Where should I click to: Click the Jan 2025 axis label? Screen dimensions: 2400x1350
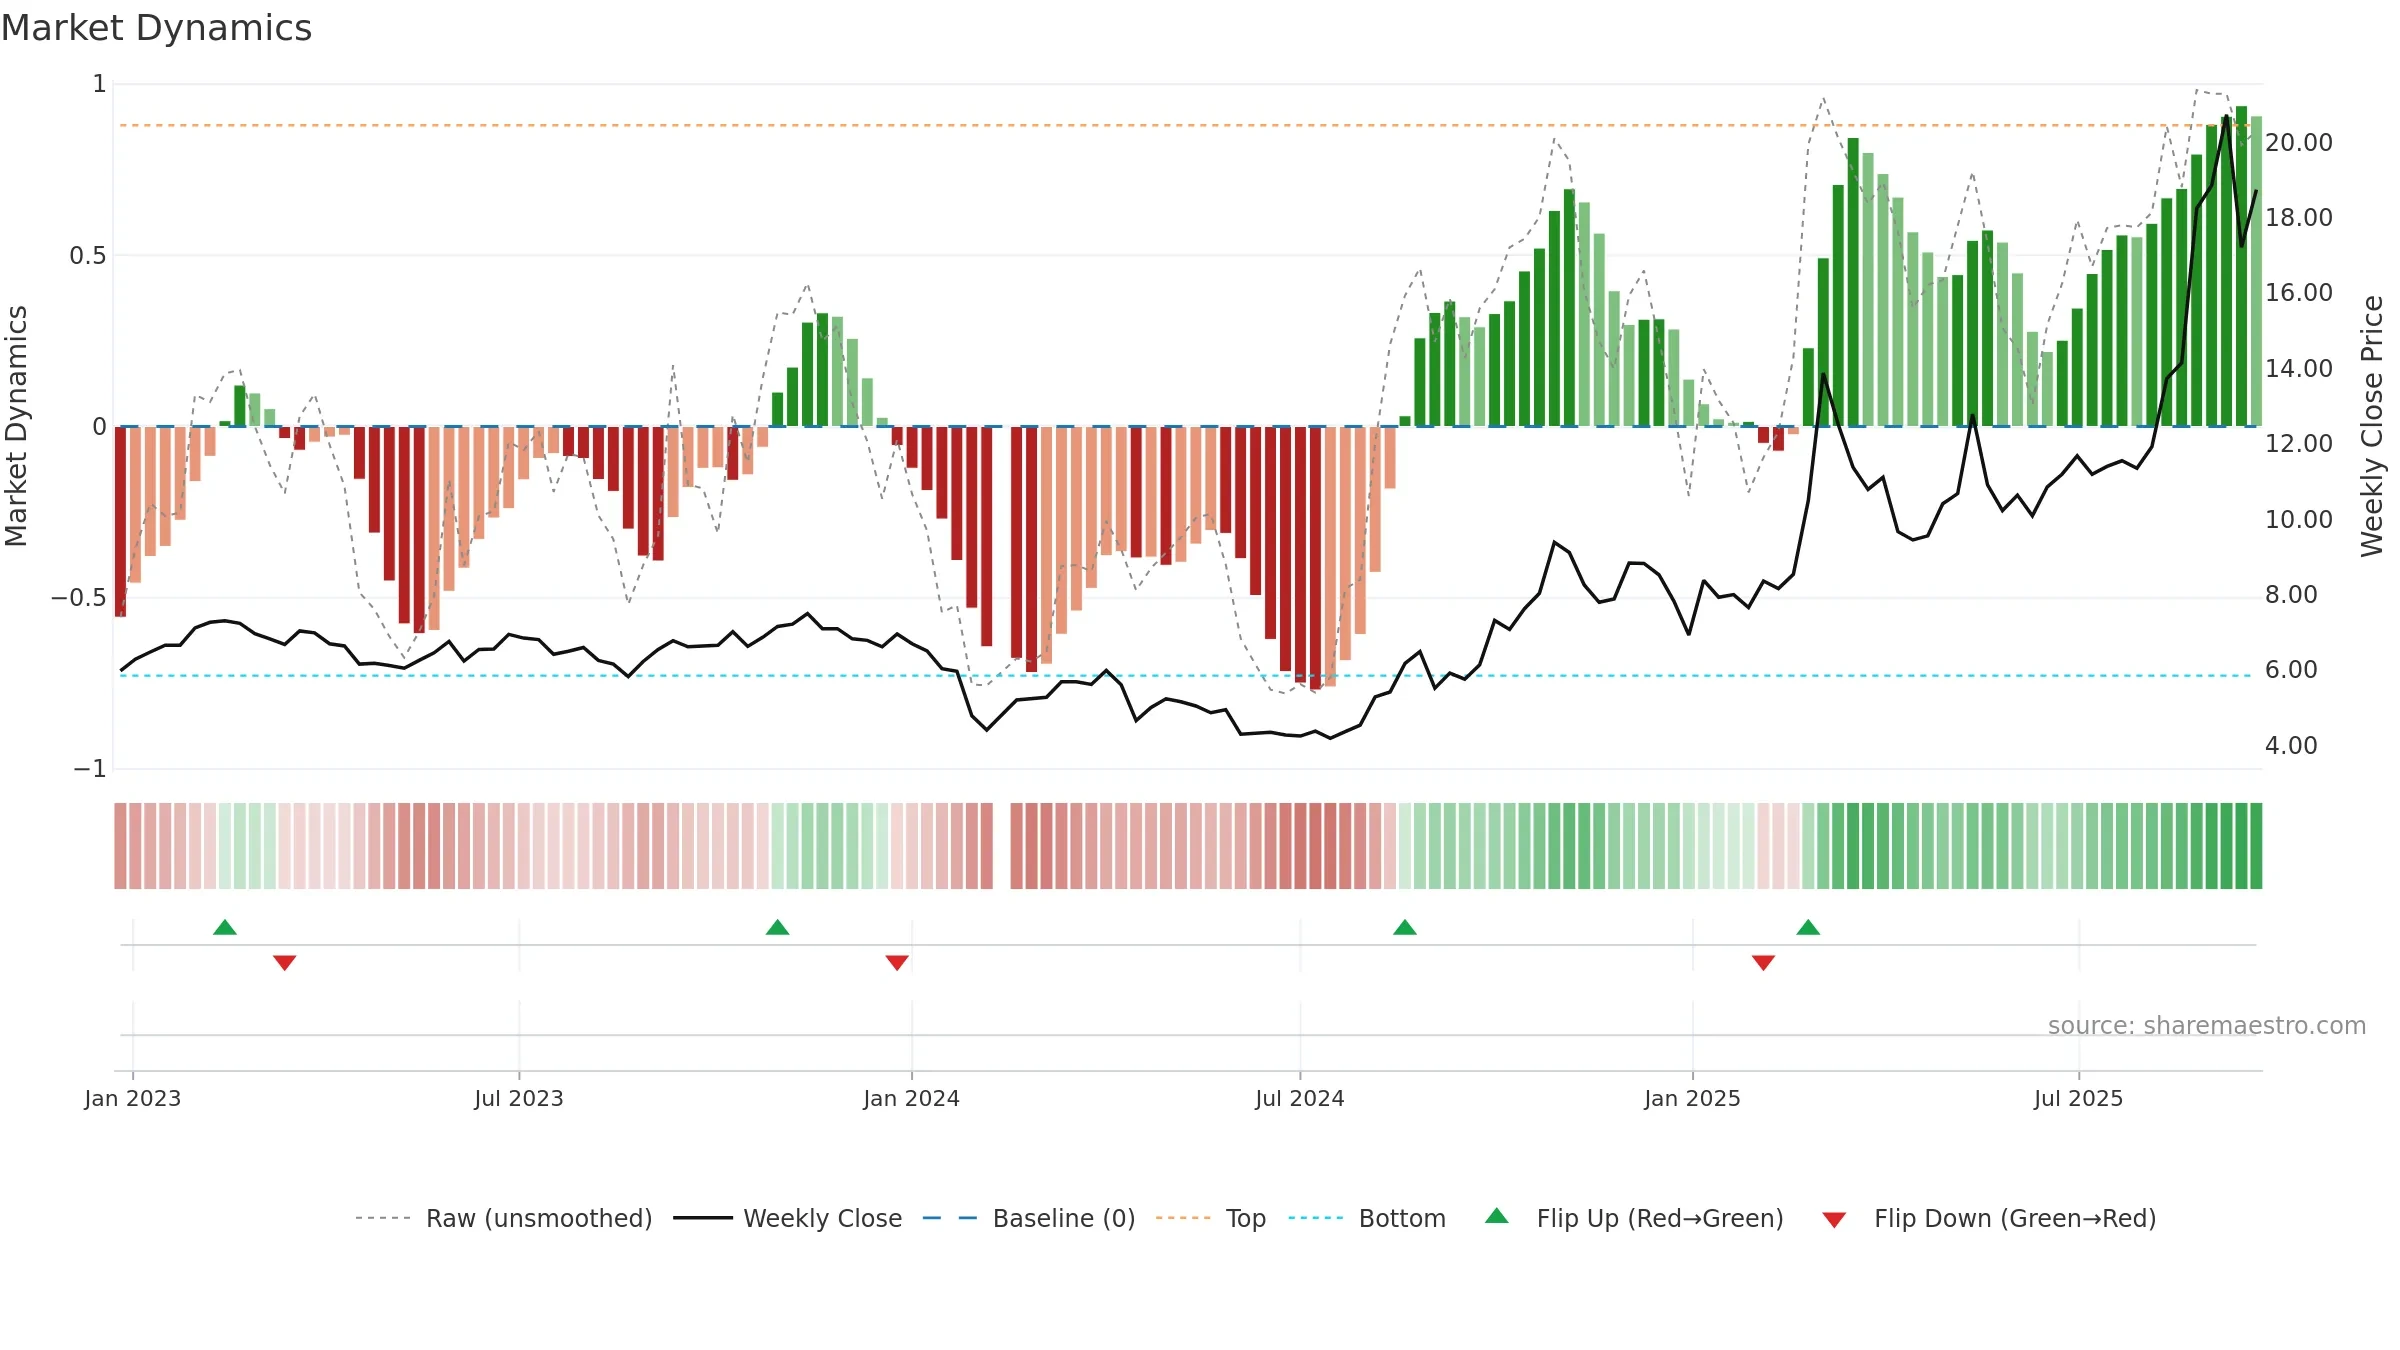click(1693, 1098)
